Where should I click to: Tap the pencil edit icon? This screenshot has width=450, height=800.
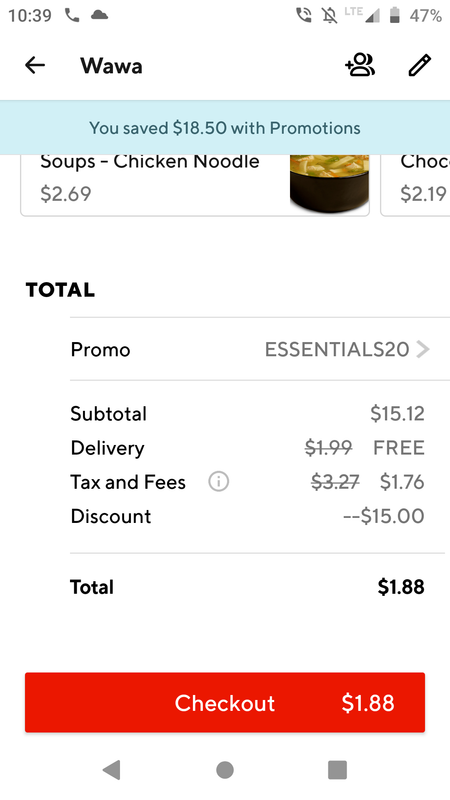pos(419,65)
